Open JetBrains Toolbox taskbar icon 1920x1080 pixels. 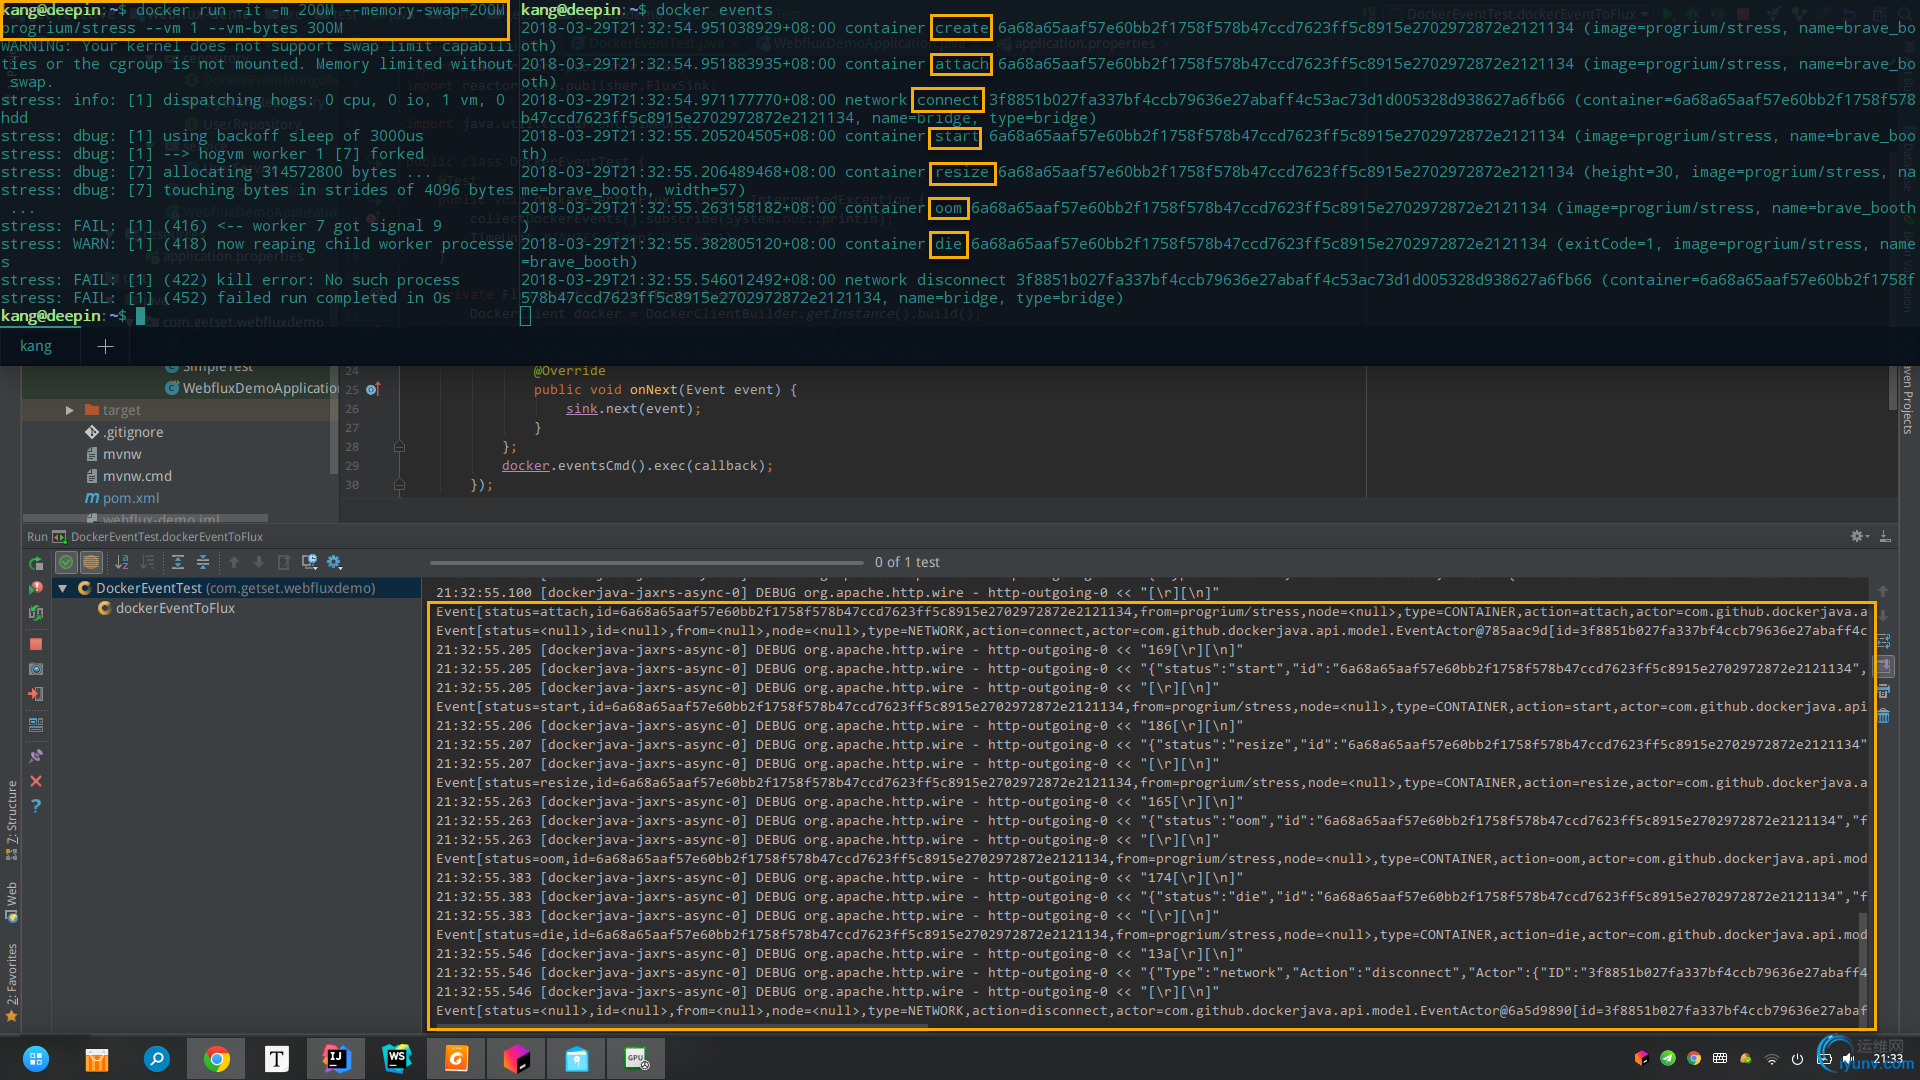click(516, 1058)
